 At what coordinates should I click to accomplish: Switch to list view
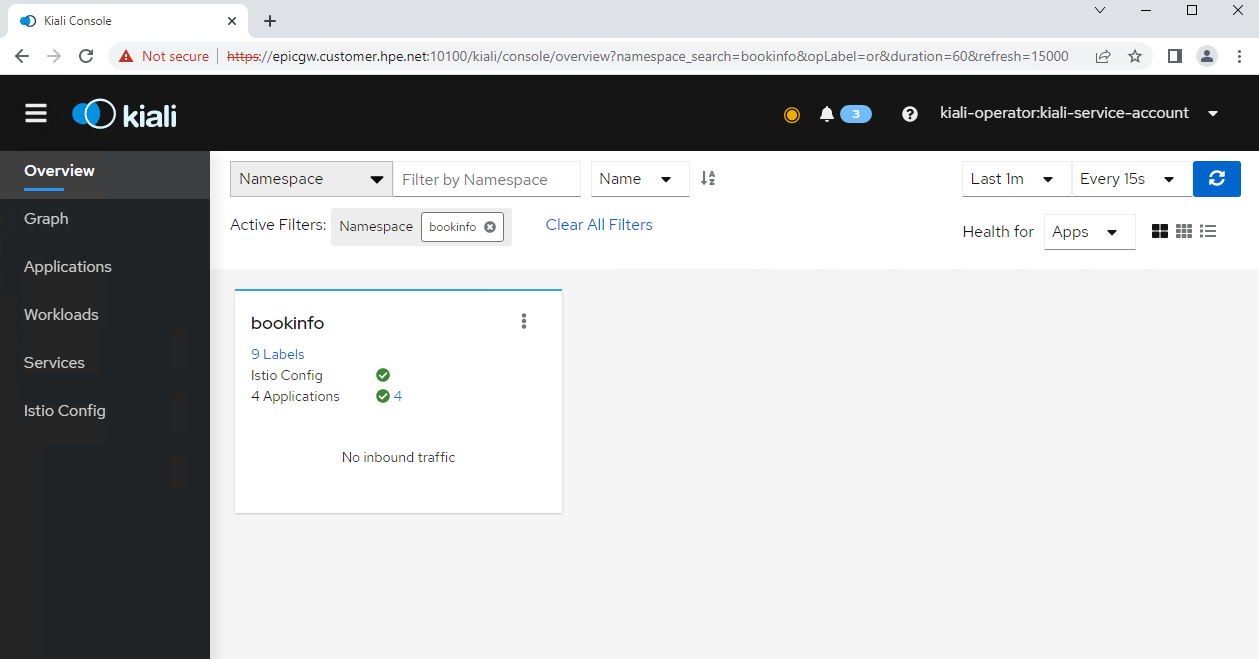pos(1208,231)
